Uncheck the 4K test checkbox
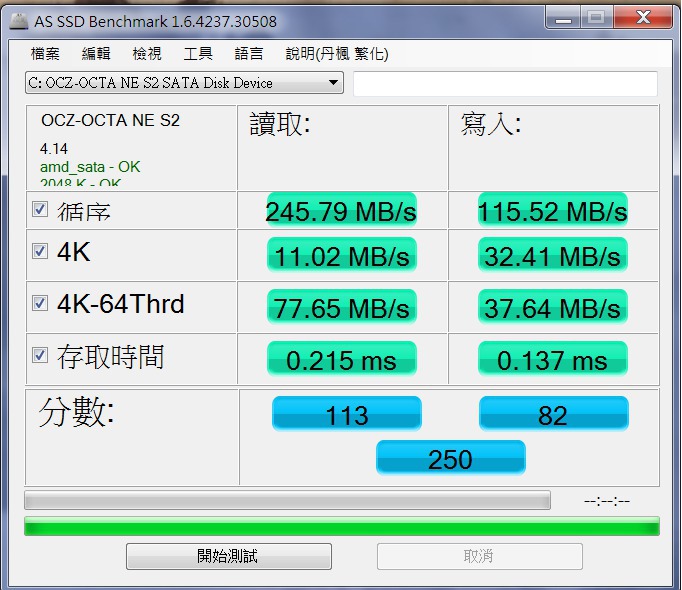Screen dimensions: 682x590 tap(40, 251)
